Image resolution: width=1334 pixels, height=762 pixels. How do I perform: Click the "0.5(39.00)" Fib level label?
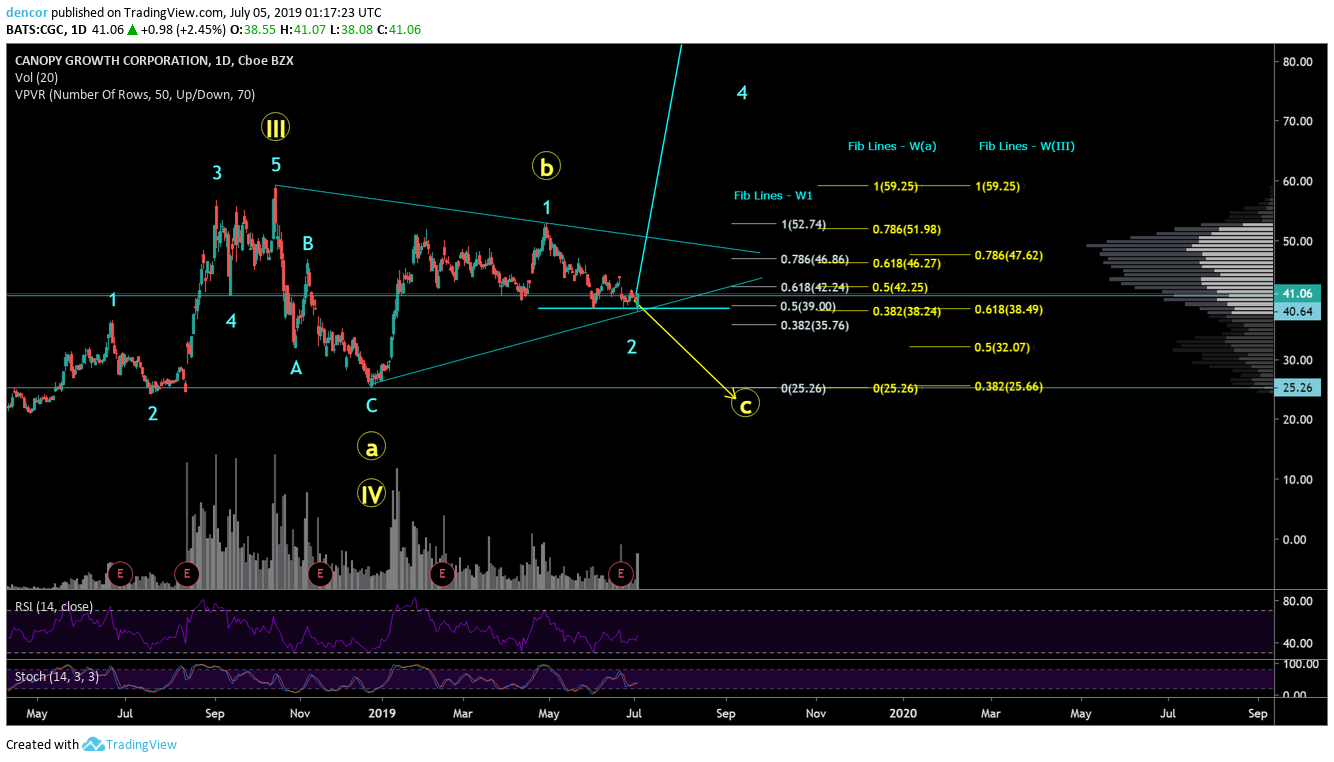tap(808, 306)
